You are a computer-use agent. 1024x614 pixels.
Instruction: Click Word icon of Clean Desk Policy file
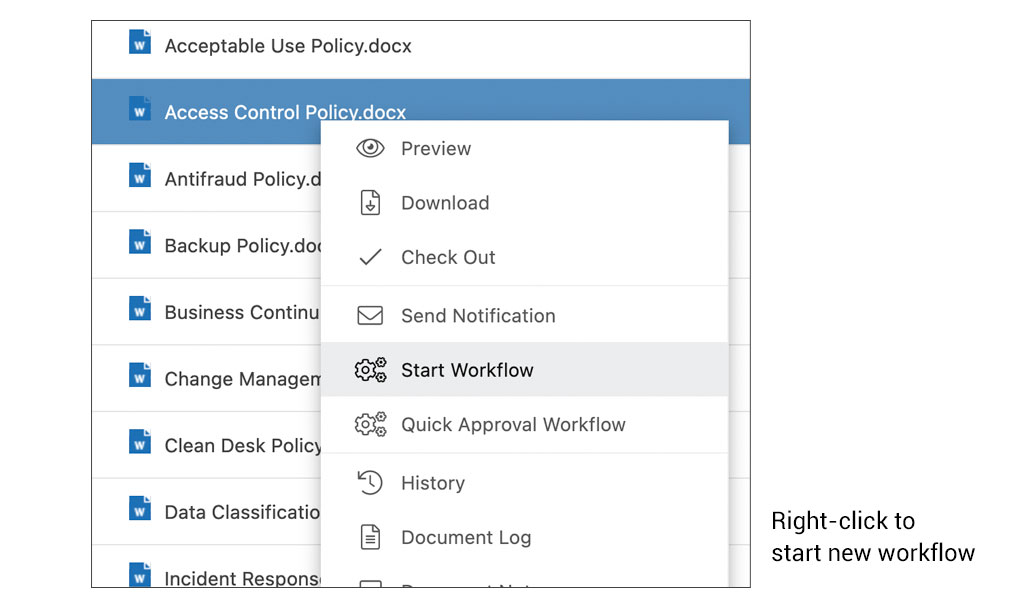(140, 442)
